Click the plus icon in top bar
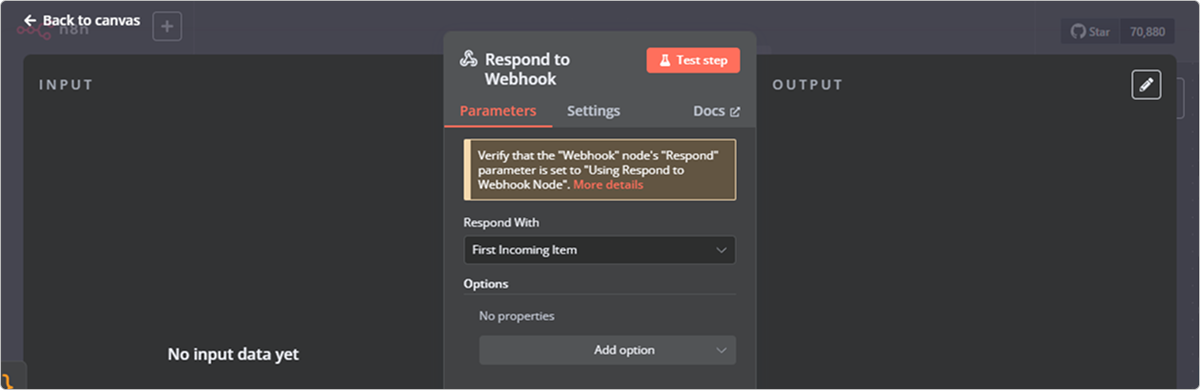This screenshot has height=390, width=1200. click(x=167, y=26)
